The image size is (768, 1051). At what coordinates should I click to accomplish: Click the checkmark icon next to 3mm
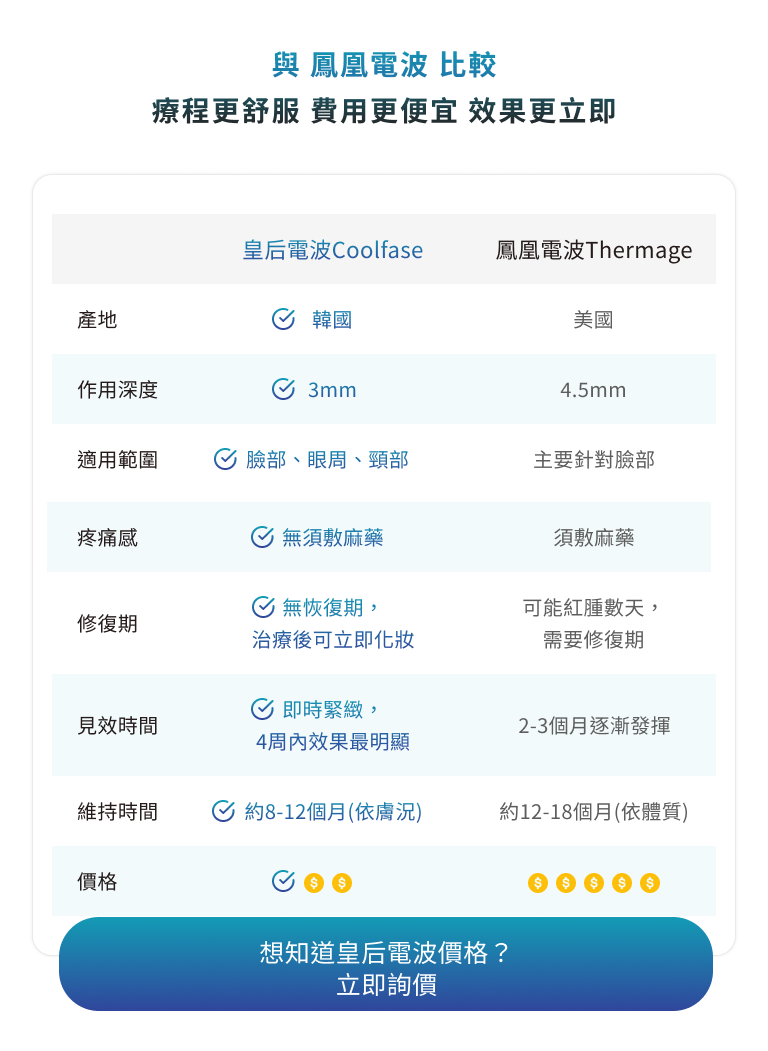click(283, 389)
